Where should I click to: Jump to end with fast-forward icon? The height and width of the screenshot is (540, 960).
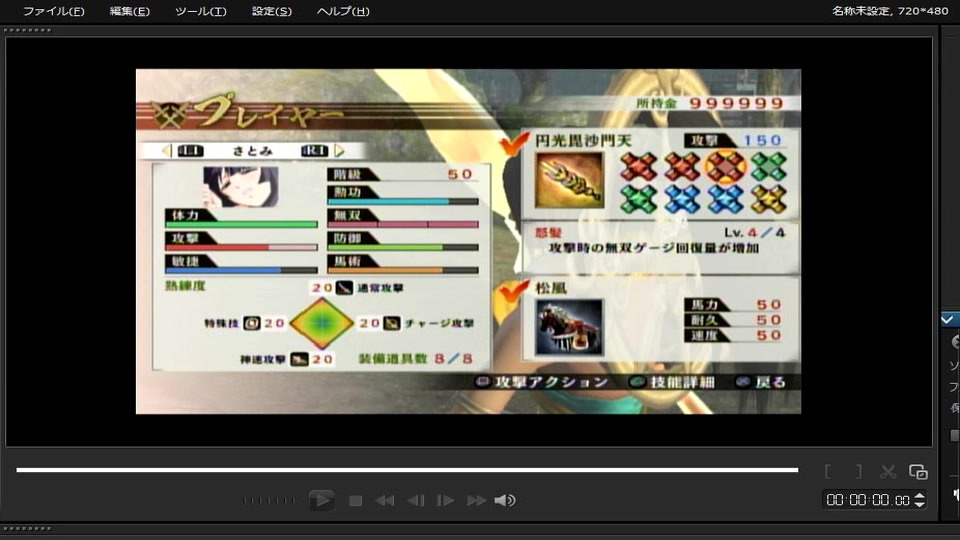(476, 501)
